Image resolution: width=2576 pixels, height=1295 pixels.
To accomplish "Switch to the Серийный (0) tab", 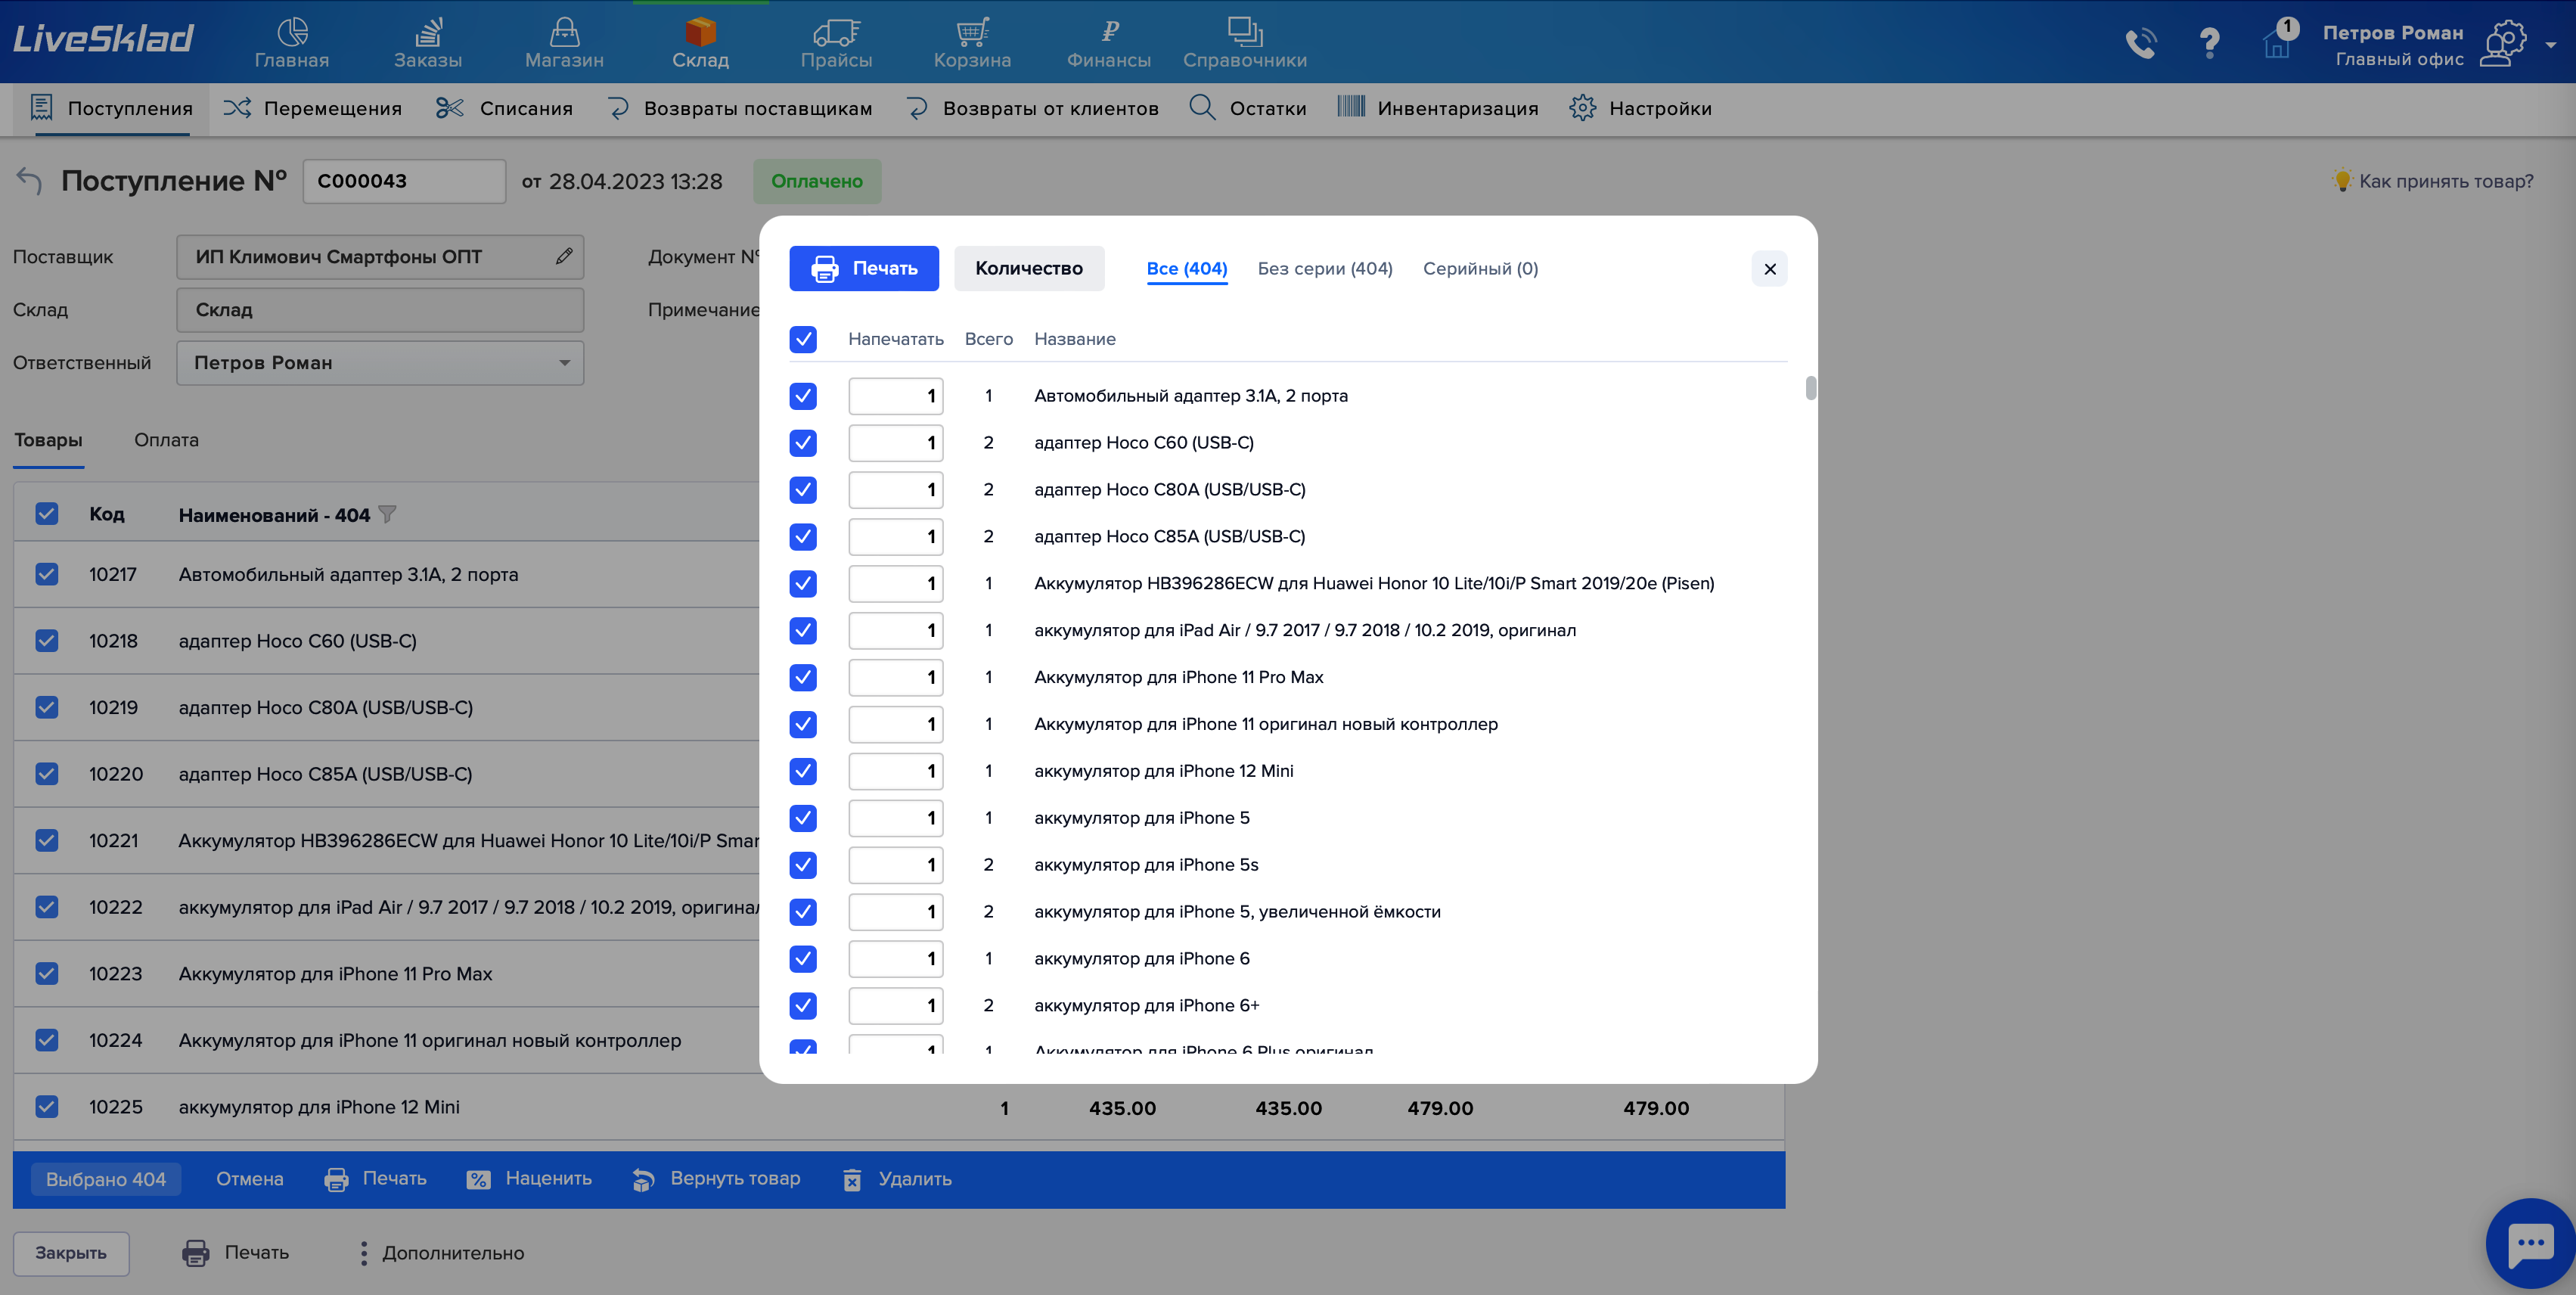I will coord(1480,268).
